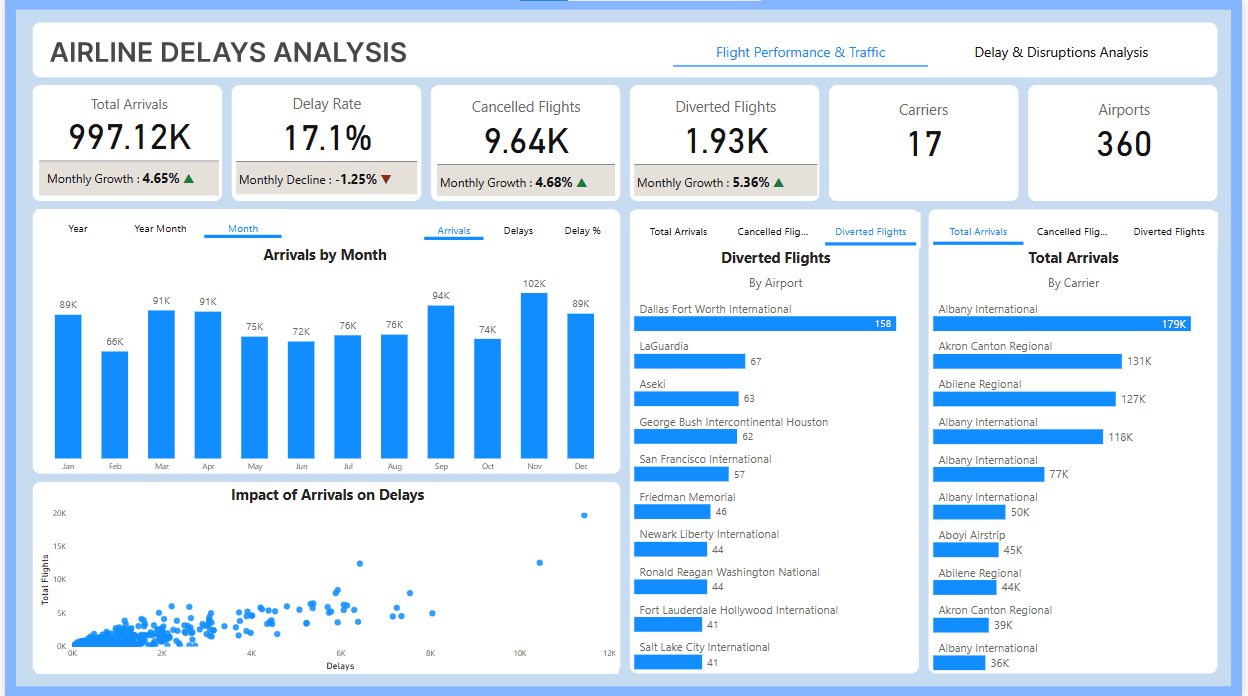Click the Airline Delays Analysis heading
Screen dimensions: 1248x696
(228, 53)
